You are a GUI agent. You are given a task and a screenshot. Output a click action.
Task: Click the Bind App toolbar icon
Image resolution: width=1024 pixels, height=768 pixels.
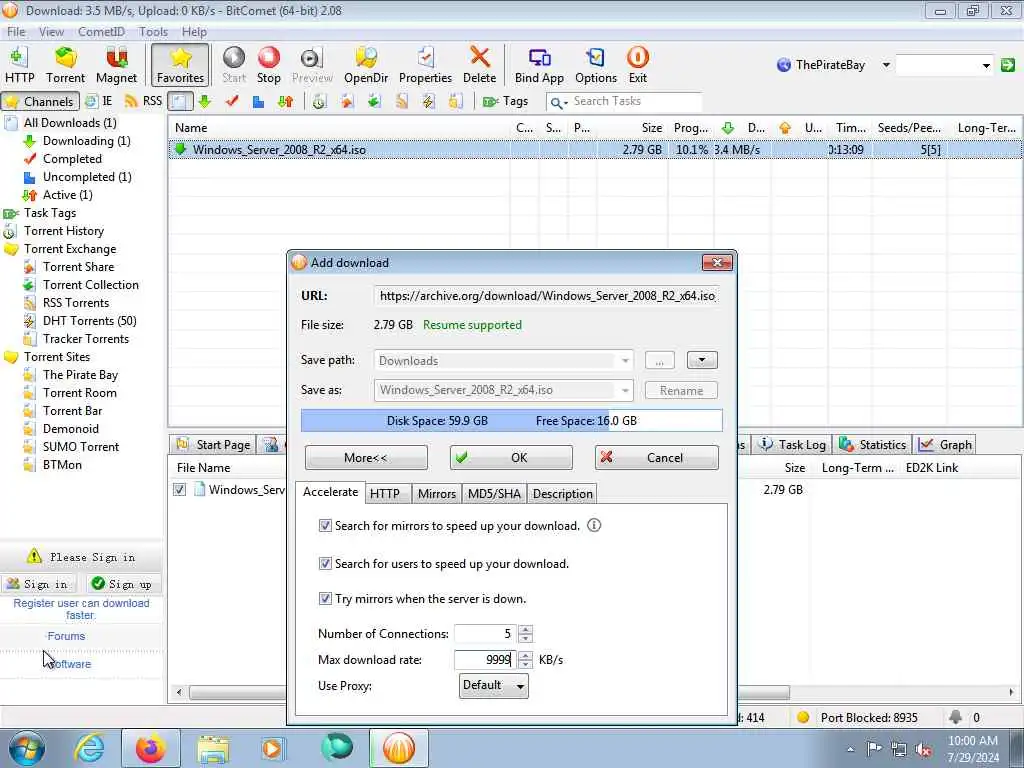539,65
